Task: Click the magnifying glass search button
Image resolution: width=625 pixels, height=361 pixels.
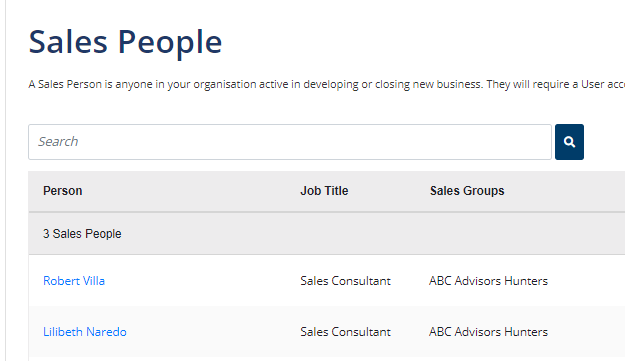Action: coord(569,142)
